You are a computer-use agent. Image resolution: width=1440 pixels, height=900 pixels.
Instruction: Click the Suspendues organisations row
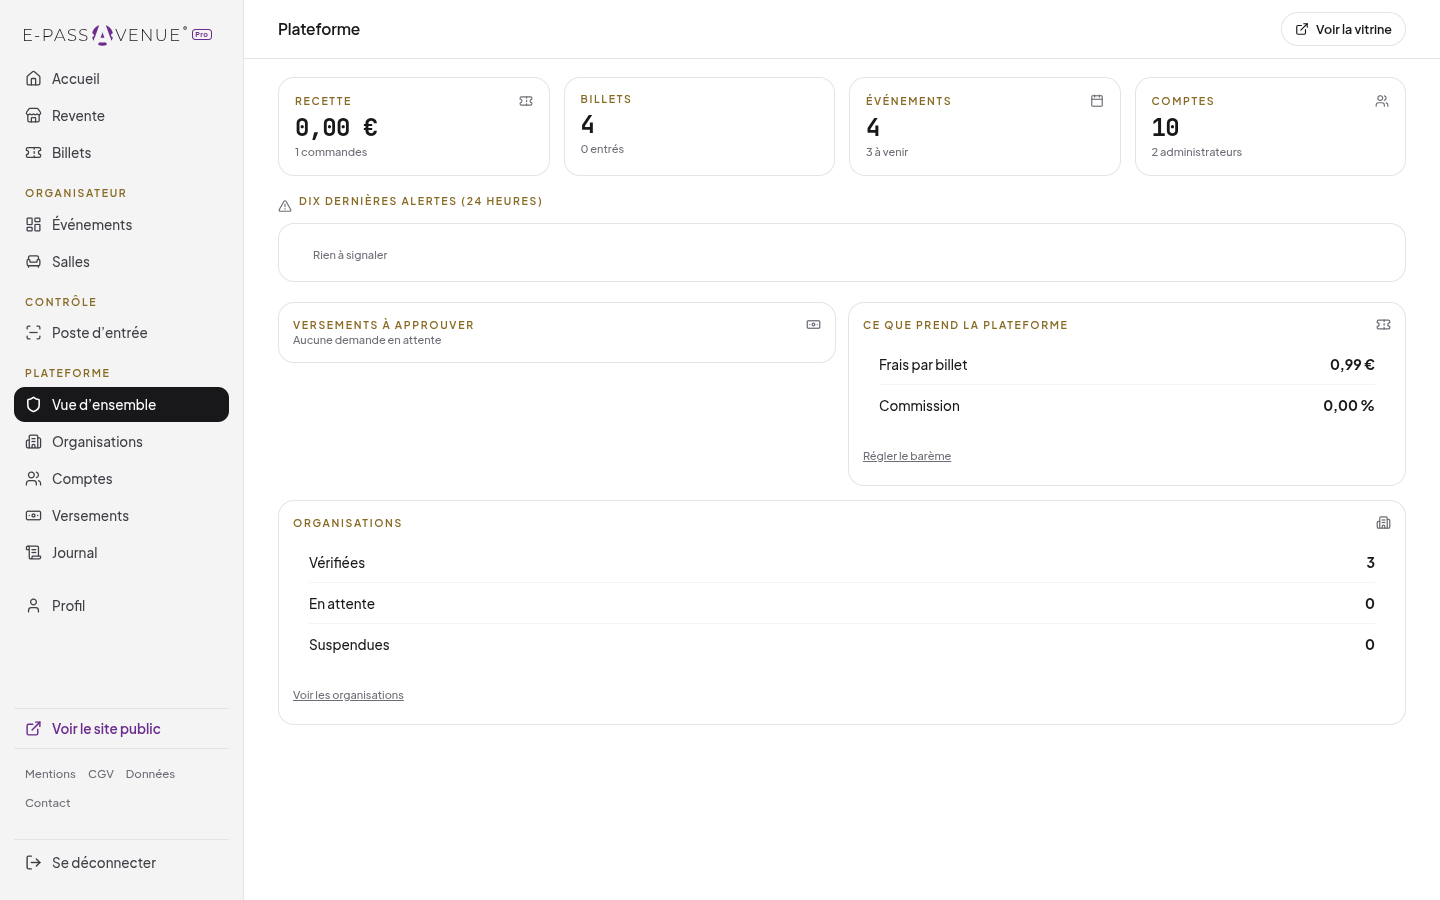842,645
